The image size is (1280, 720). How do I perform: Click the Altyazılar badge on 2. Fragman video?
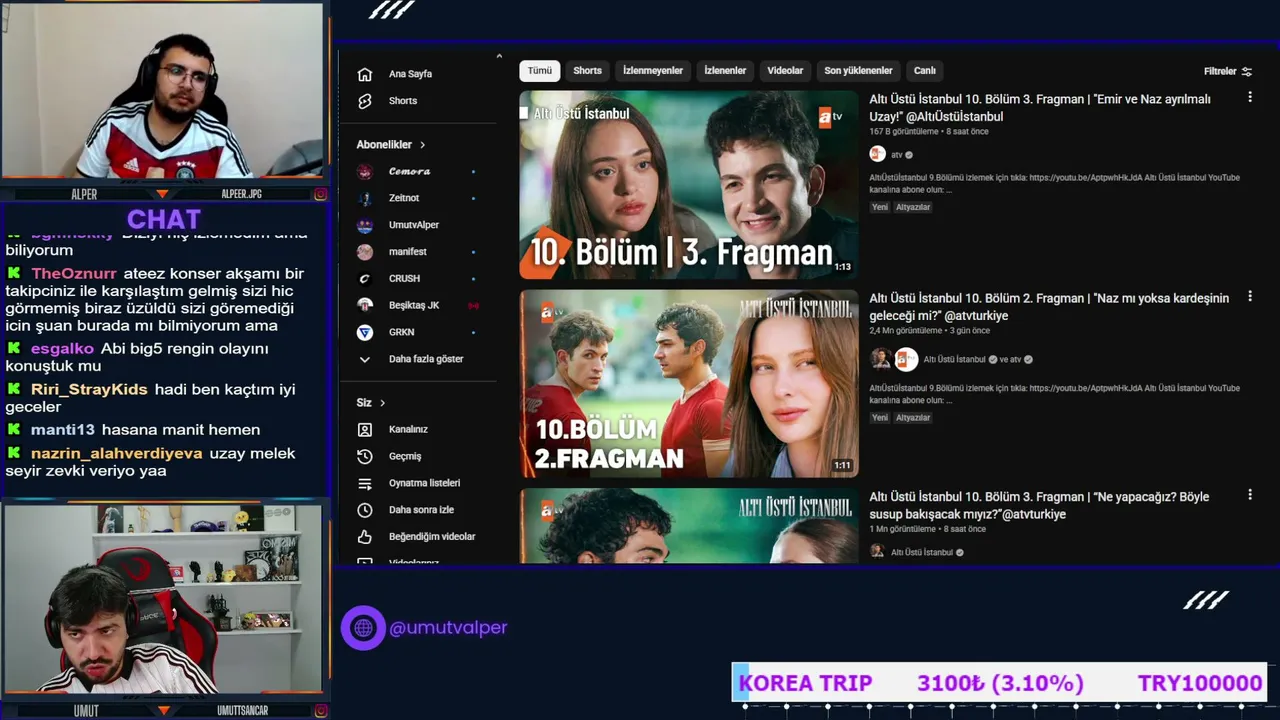[913, 418]
